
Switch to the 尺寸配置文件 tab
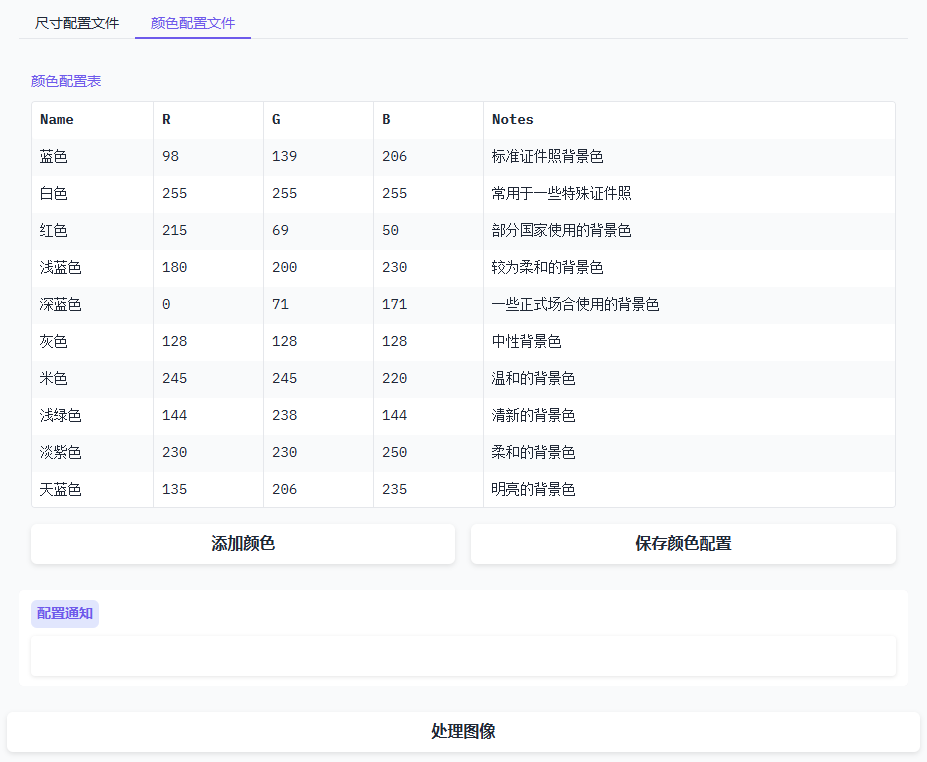coord(77,23)
